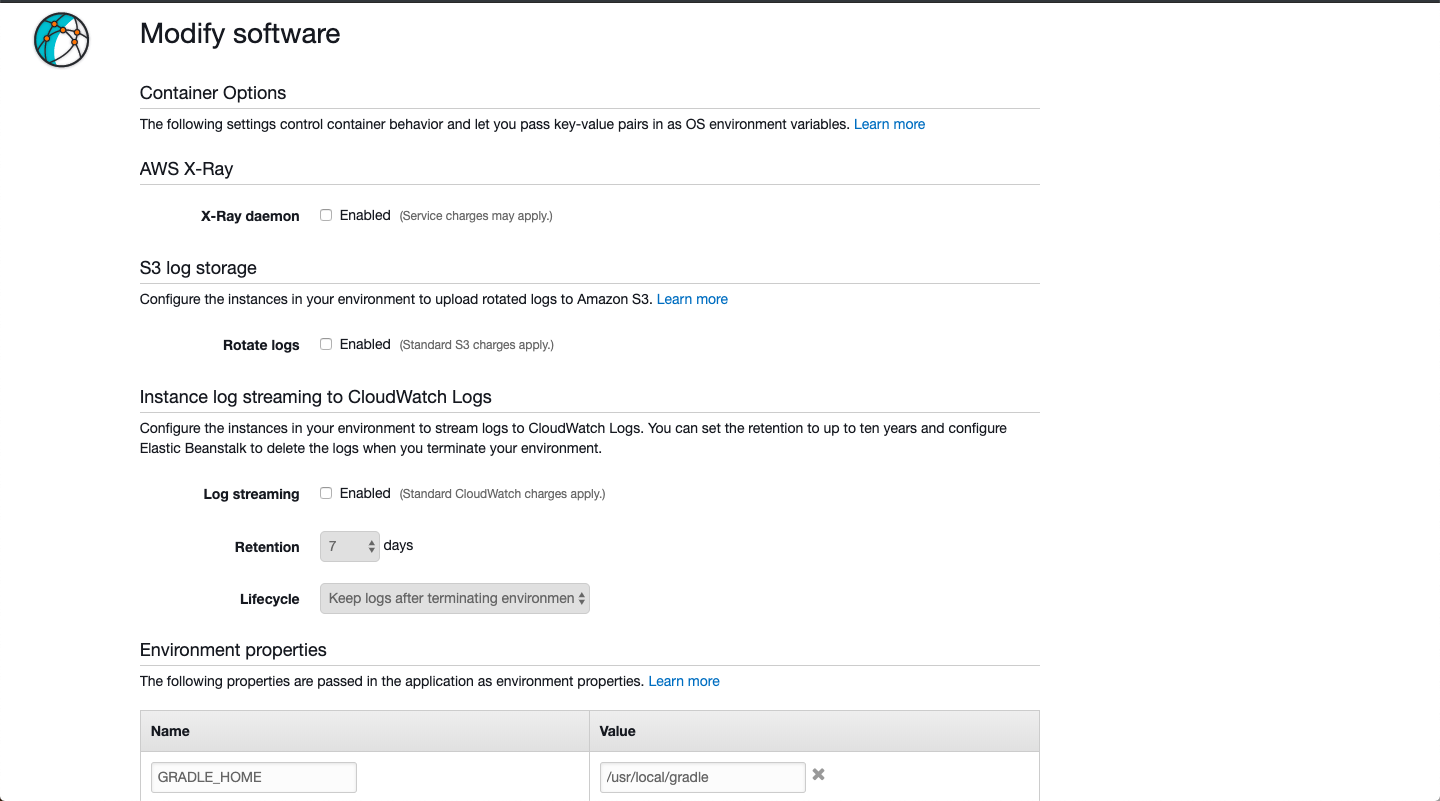Image resolution: width=1440 pixels, height=801 pixels.
Task: Open Learn more for Environment properties
Action: [x=684, y=681]
